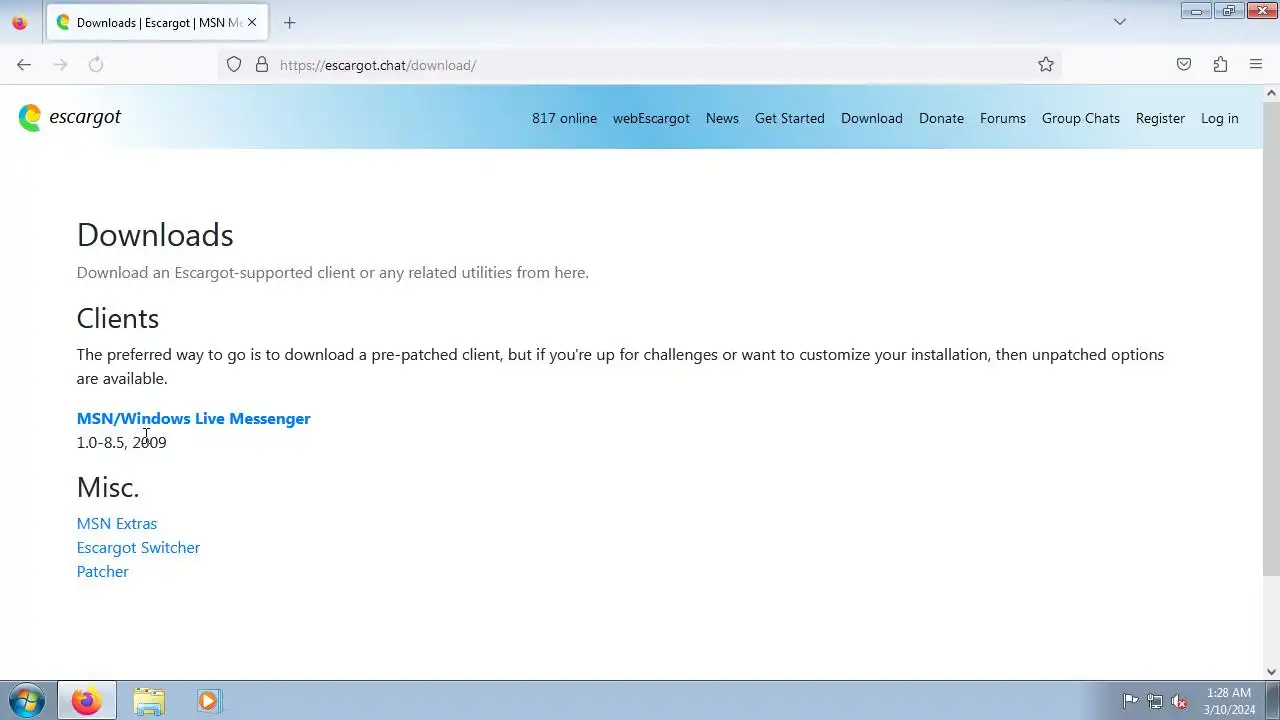
Task: Launch the media player taskbar icon
Action: point(208,701)
